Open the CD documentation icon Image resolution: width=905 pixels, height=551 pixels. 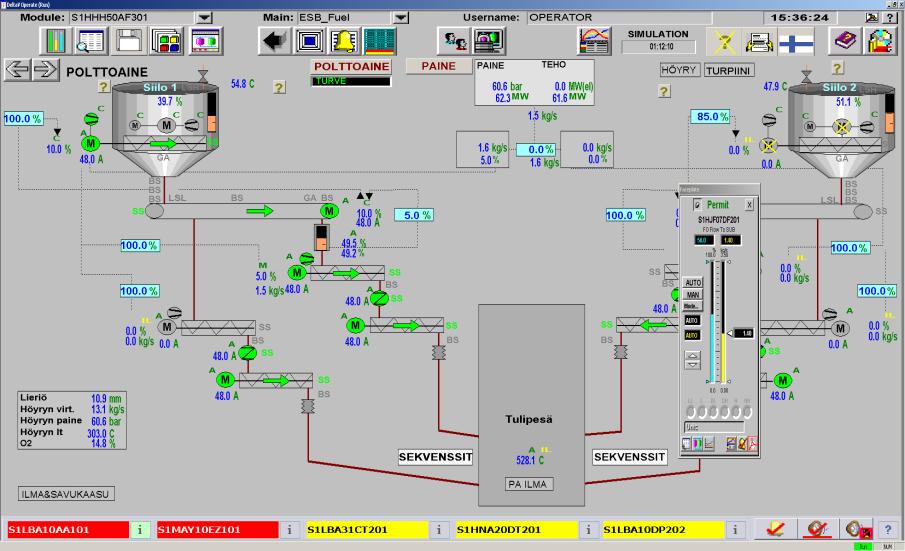(881, 41)
